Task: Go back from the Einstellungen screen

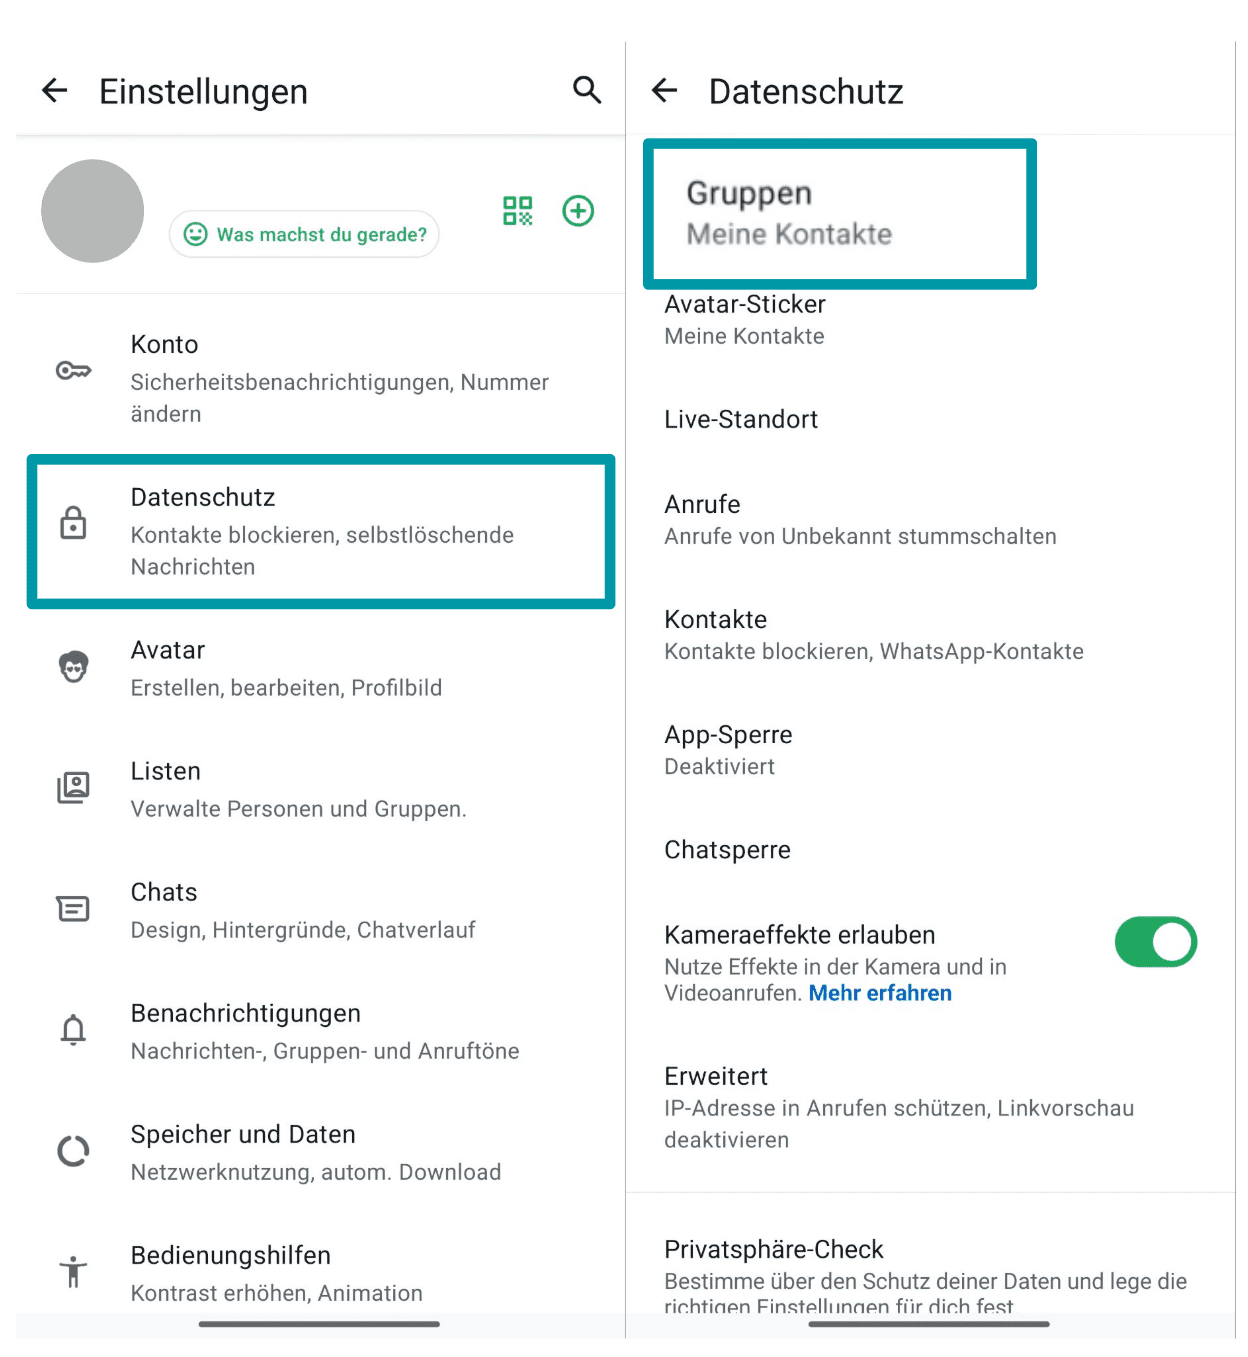Action: coord(55,91)
